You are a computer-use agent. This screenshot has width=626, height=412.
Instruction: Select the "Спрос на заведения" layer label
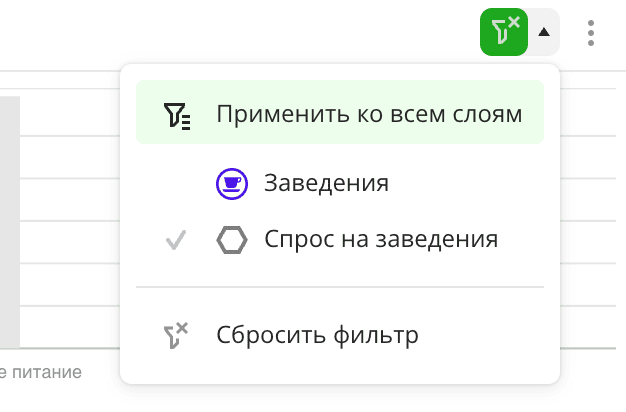pyautogui.click(x=381, y=240)
